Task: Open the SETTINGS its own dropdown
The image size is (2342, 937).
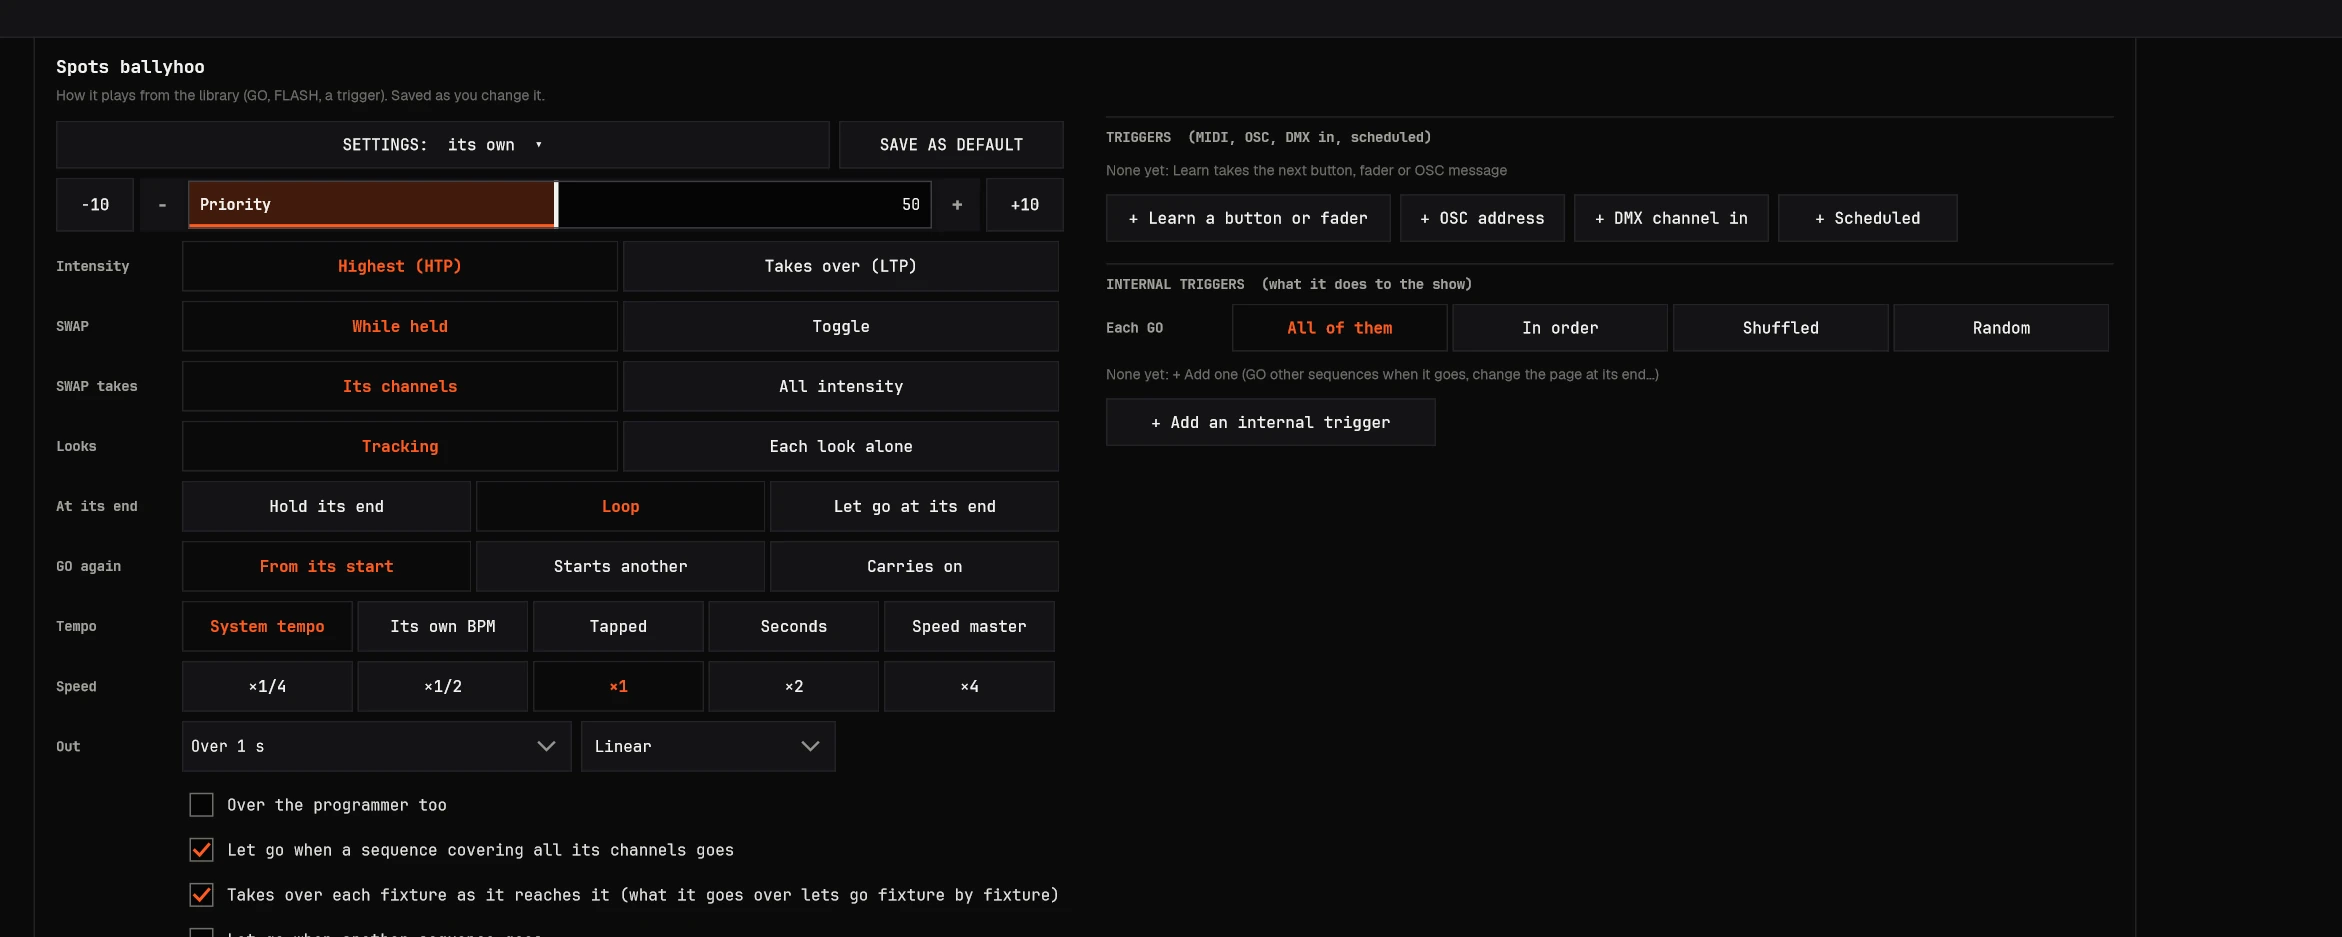Action: 443,145
